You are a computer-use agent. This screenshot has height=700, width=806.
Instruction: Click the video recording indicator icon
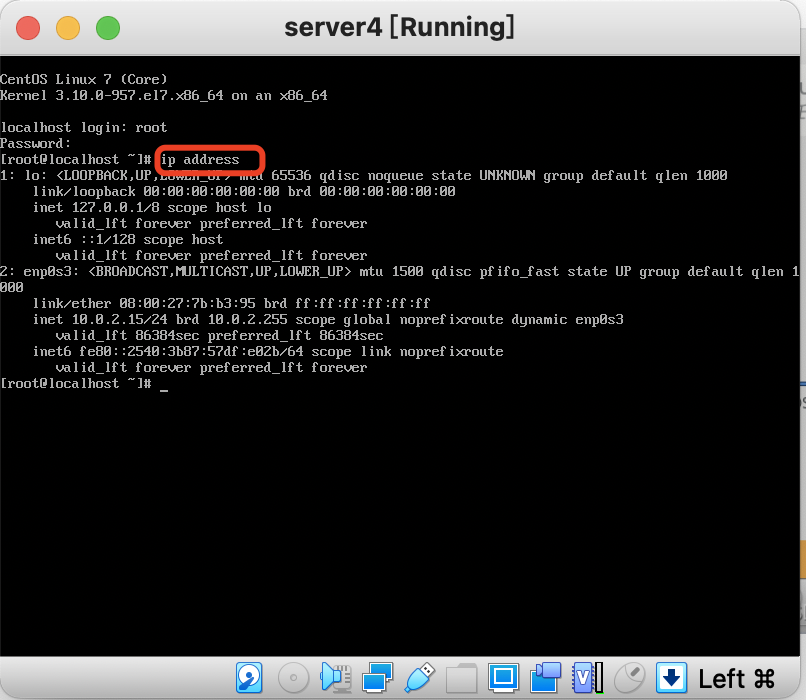pos(545,677)
